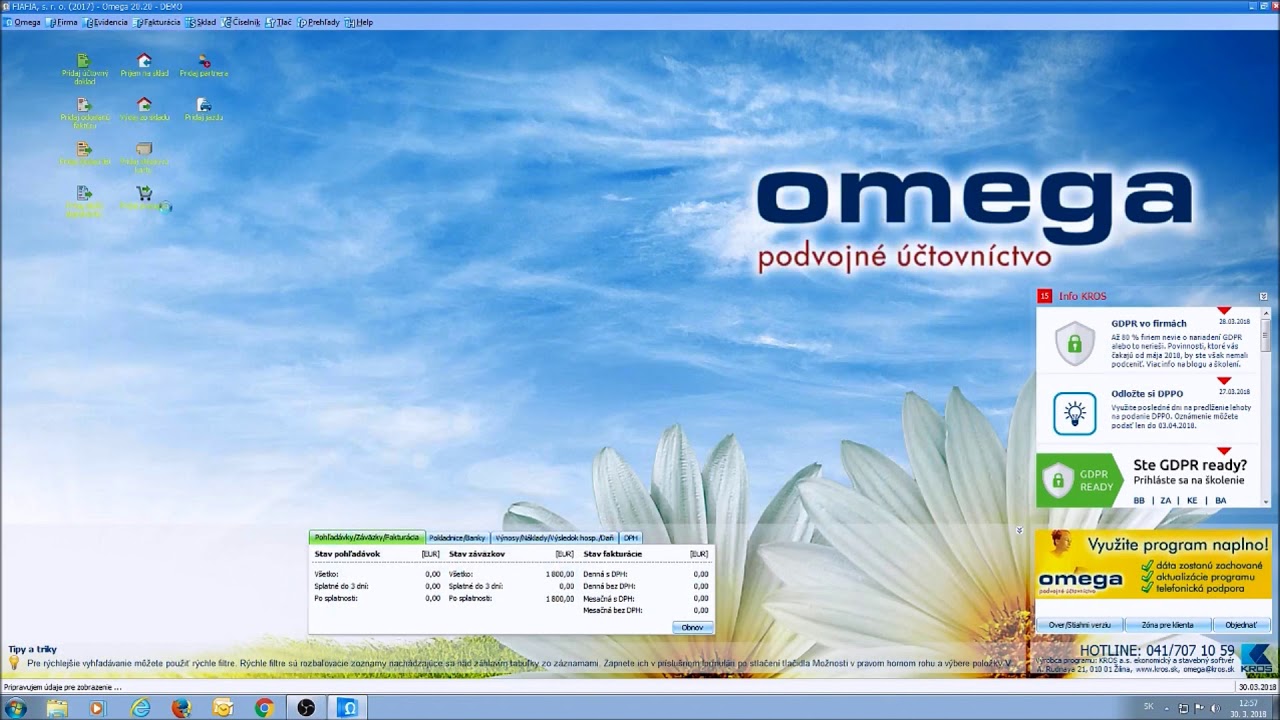
Task: Click KROS logo in bottom right corner
Action: (1256, 660)
